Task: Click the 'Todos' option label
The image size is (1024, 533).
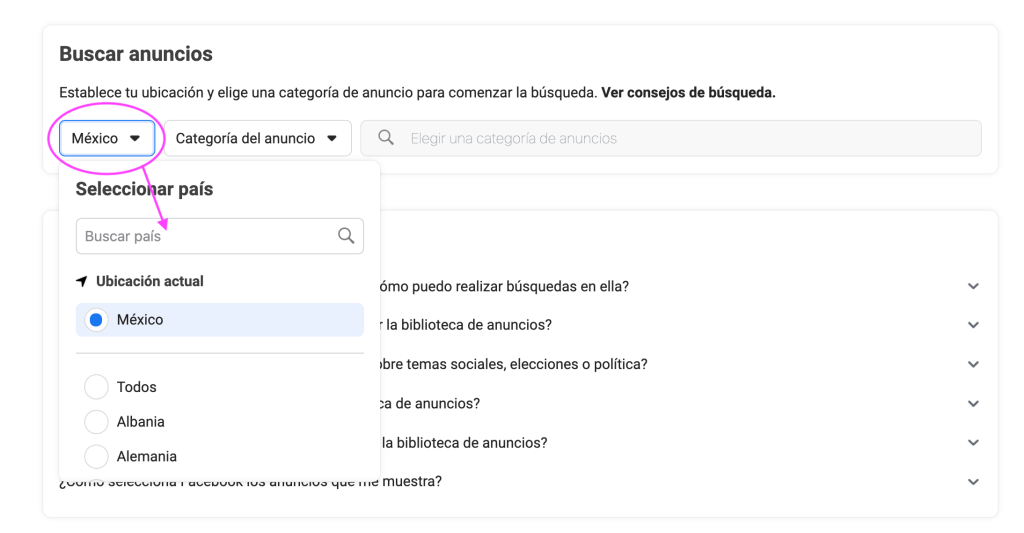Action: coord(136,387)
